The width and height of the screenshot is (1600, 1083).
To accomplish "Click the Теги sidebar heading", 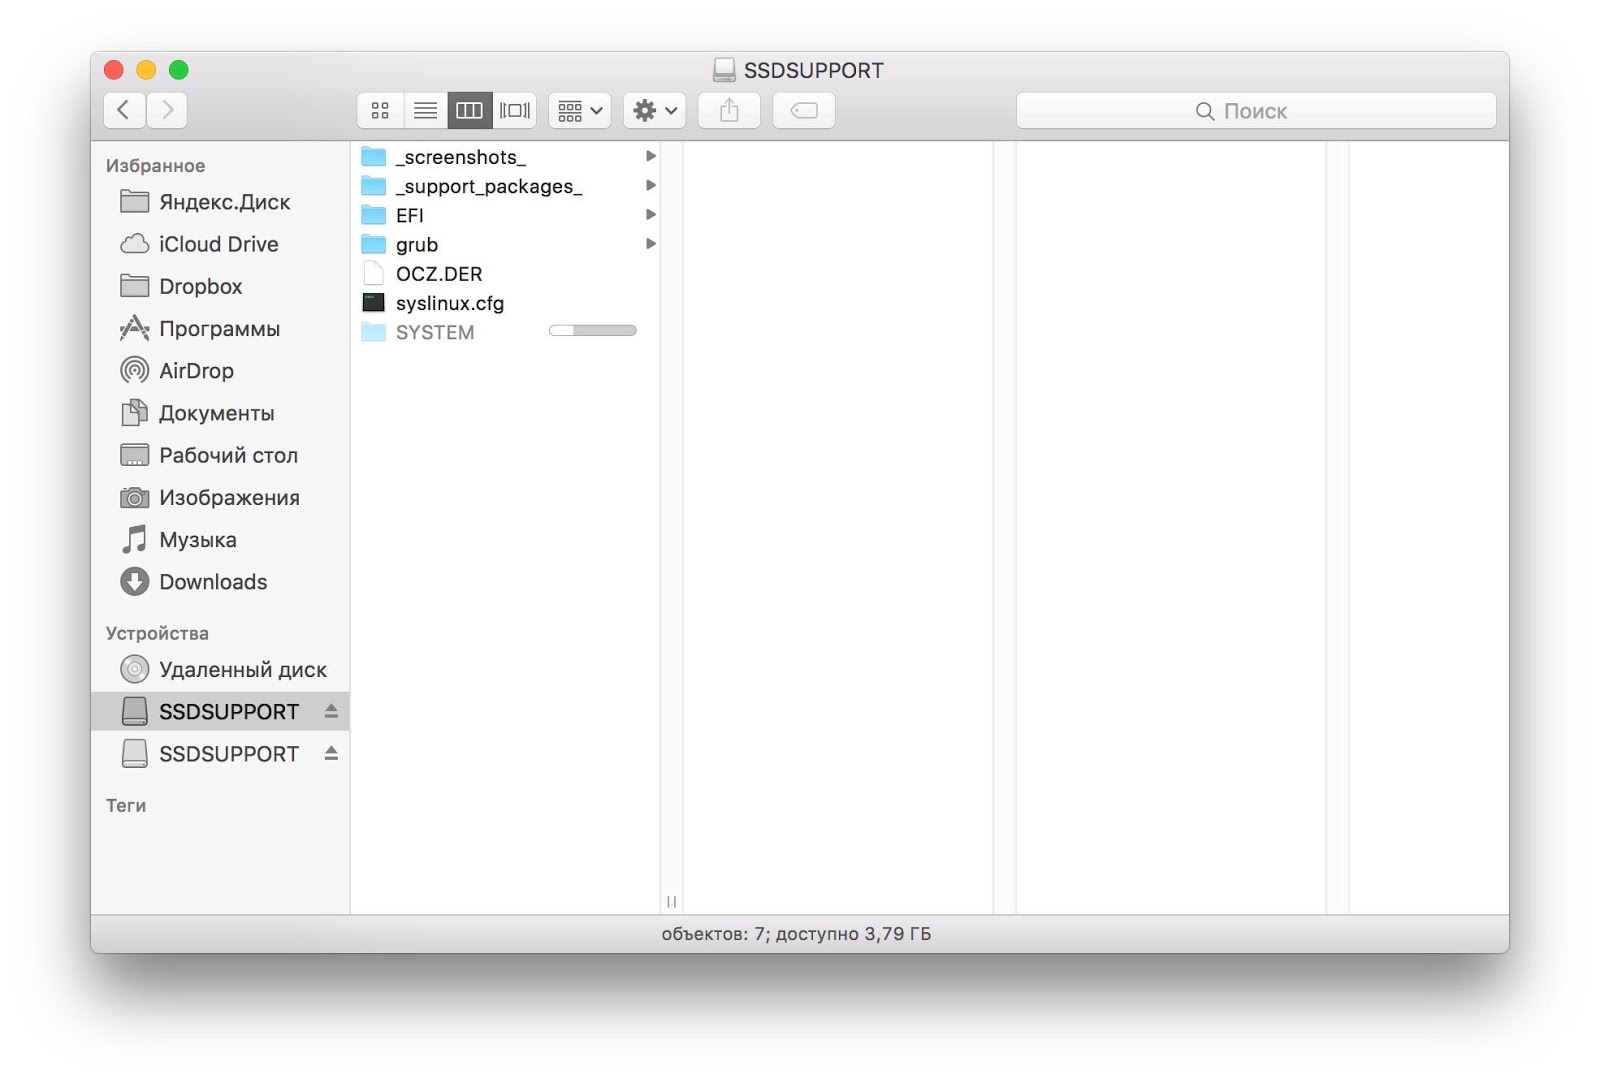I will [126, 805].
